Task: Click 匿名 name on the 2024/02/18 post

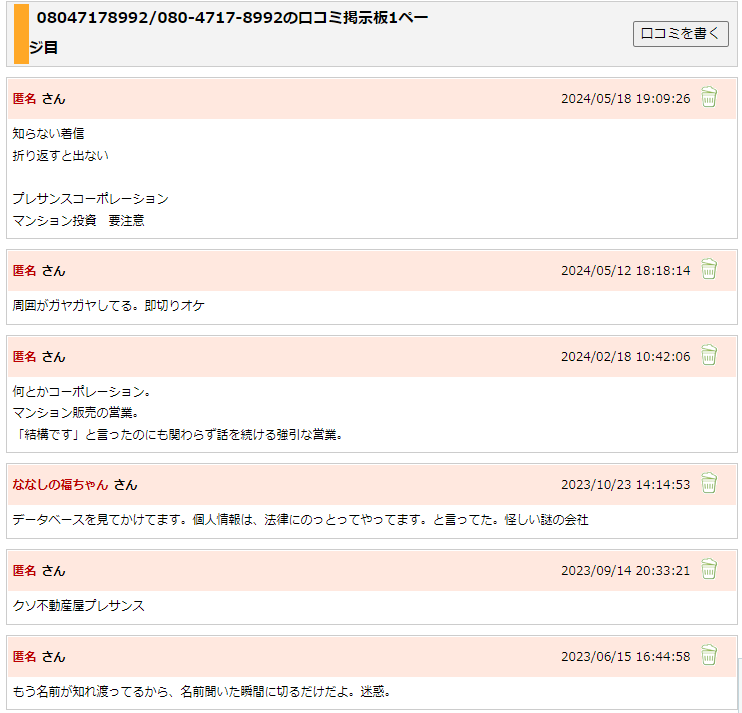Action: 24,357
